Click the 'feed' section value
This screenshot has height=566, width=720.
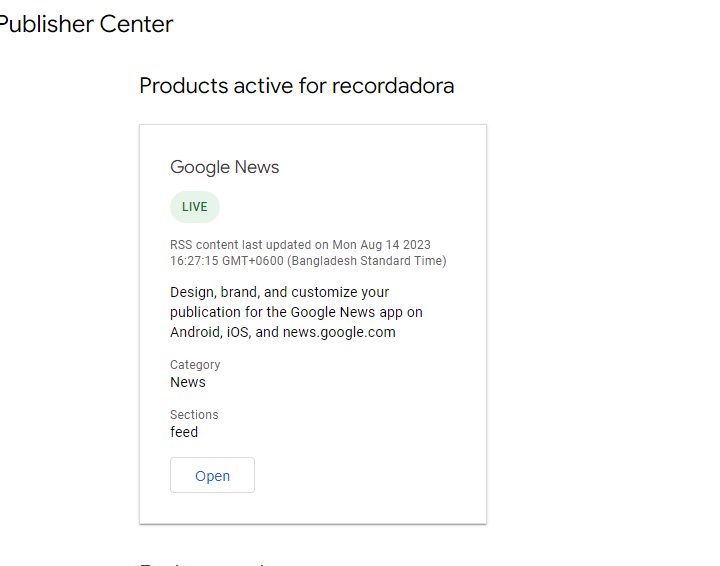coord(184,432)
